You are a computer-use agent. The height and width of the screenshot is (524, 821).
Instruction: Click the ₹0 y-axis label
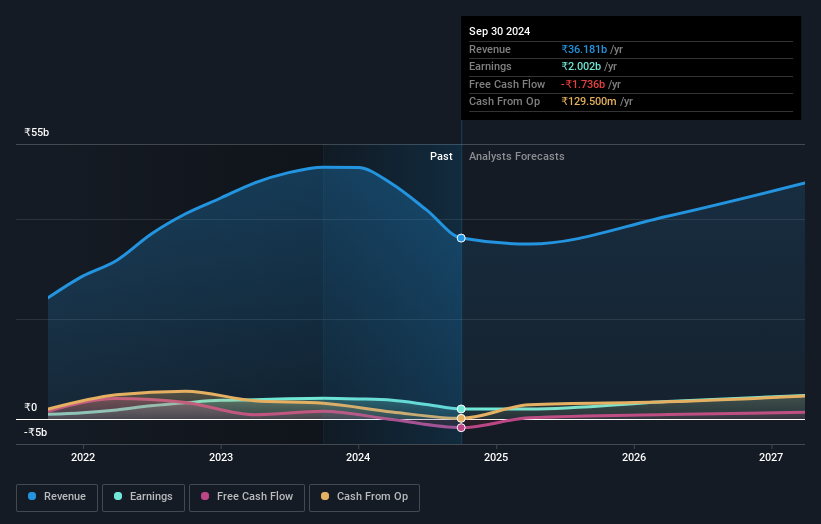pos(30,407)
